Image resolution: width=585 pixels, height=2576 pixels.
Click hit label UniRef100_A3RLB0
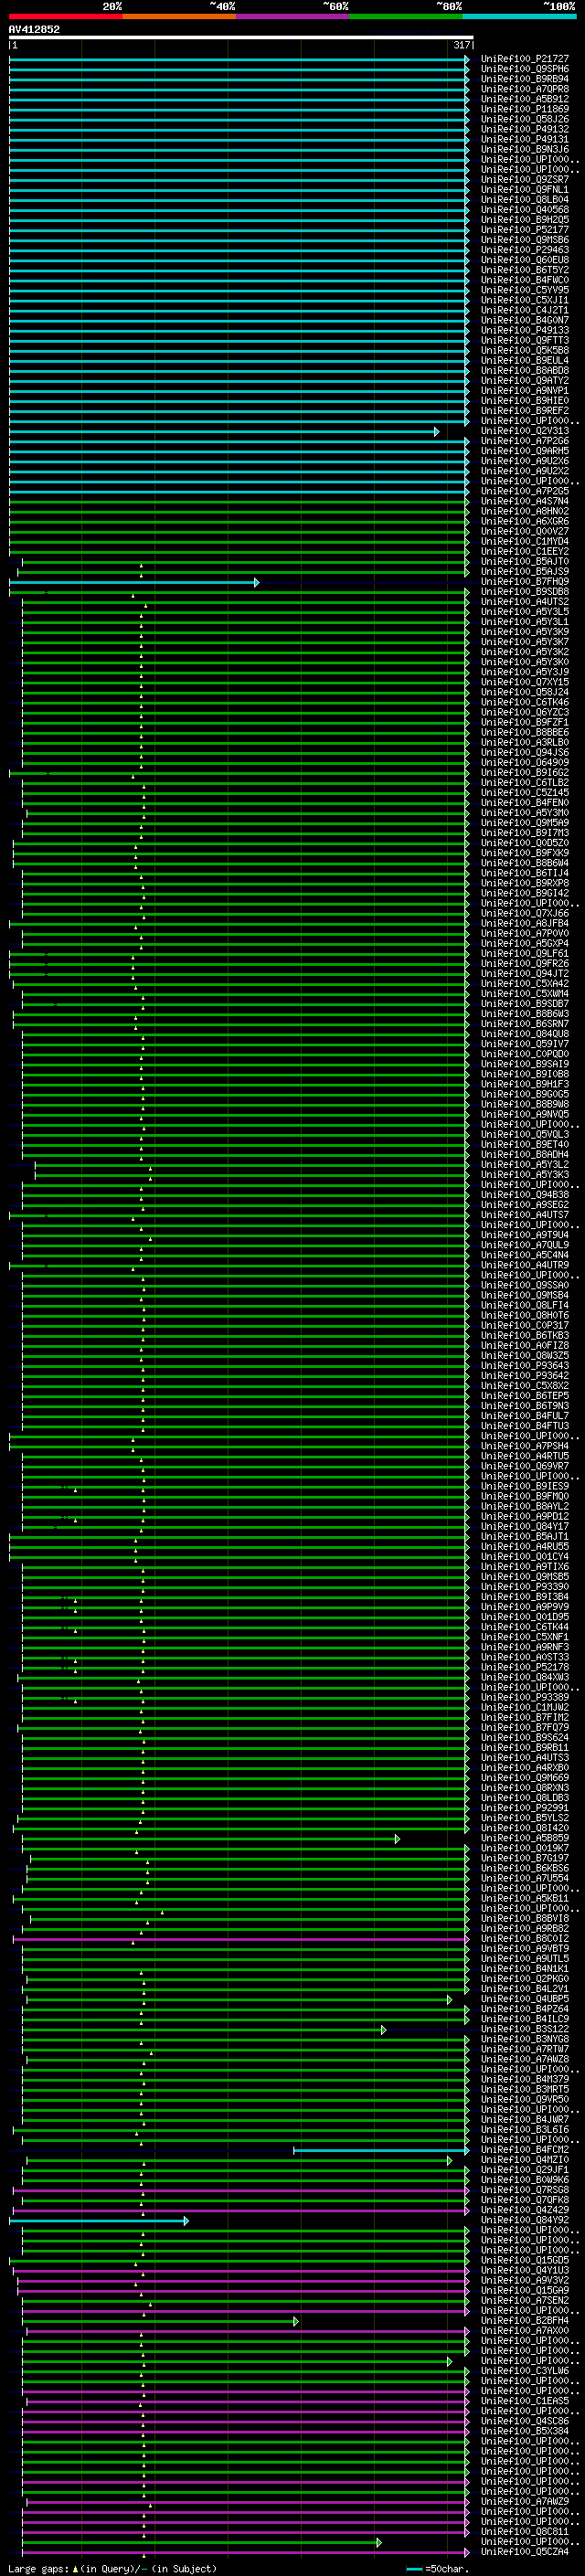(x=525, y=742)
